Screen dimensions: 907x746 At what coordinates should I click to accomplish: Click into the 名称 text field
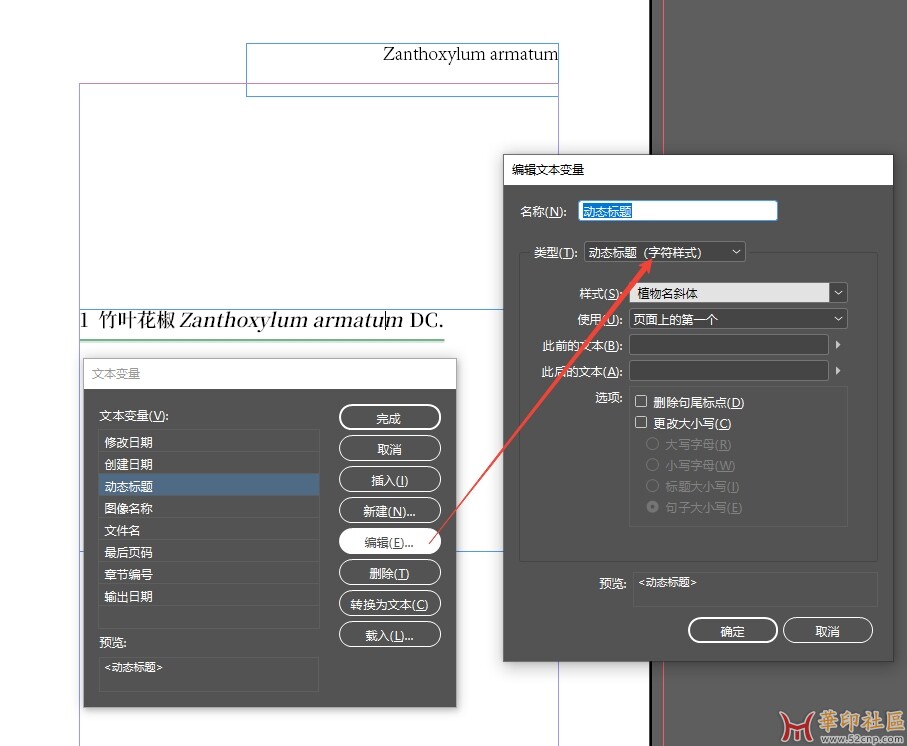677,211
